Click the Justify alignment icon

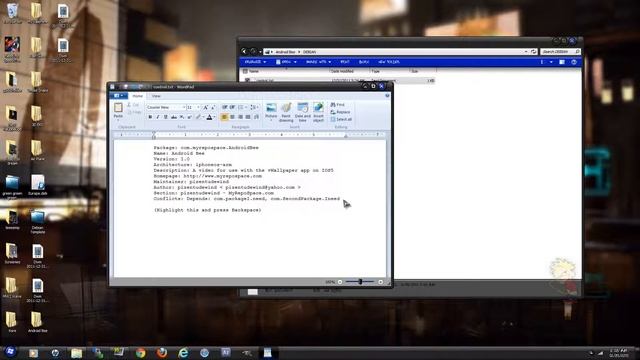[x=248, y=117]
